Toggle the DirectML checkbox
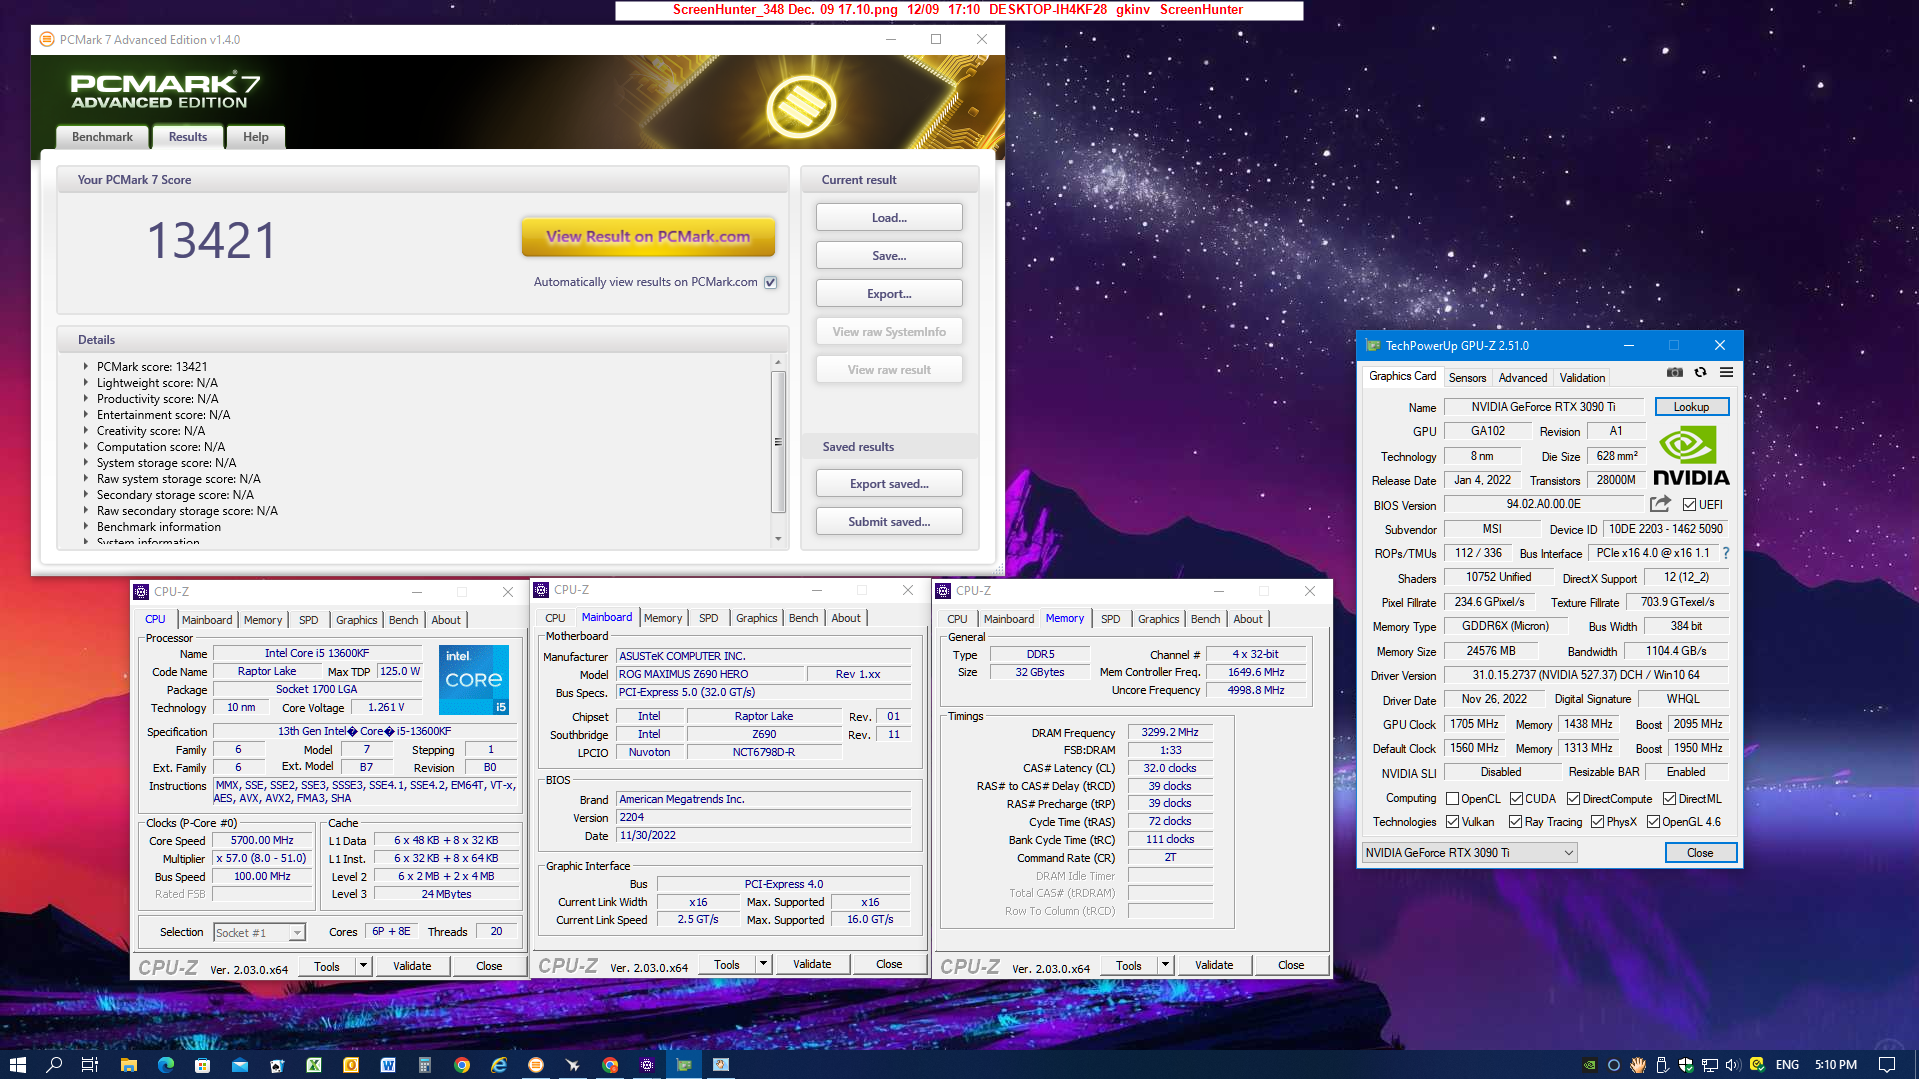 [1669, 799]
